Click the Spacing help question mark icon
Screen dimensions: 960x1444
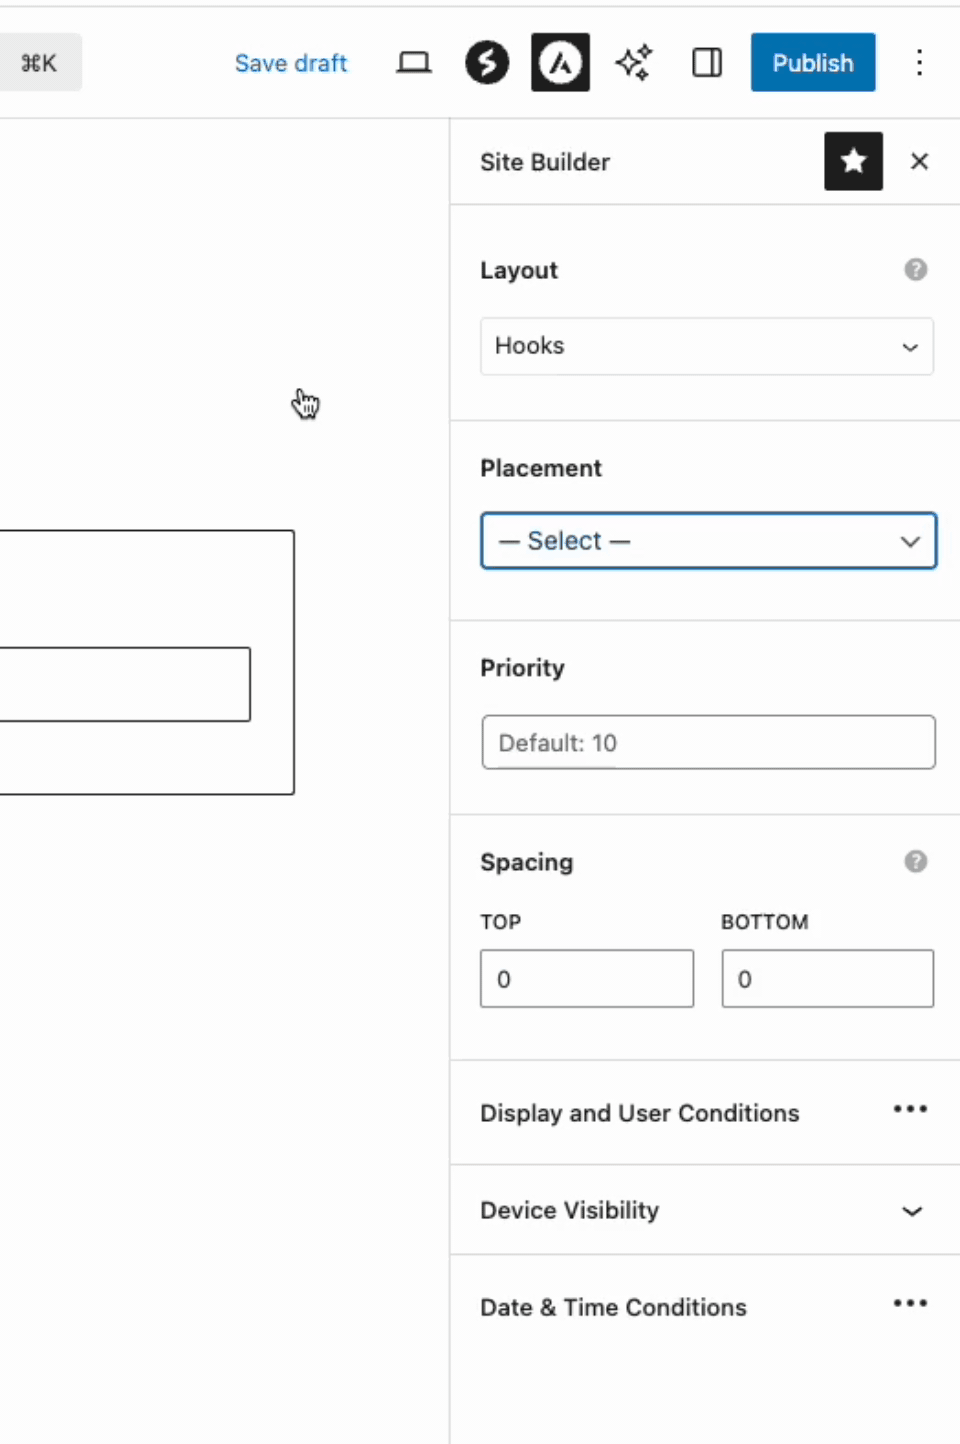click(x=915, y=862)
